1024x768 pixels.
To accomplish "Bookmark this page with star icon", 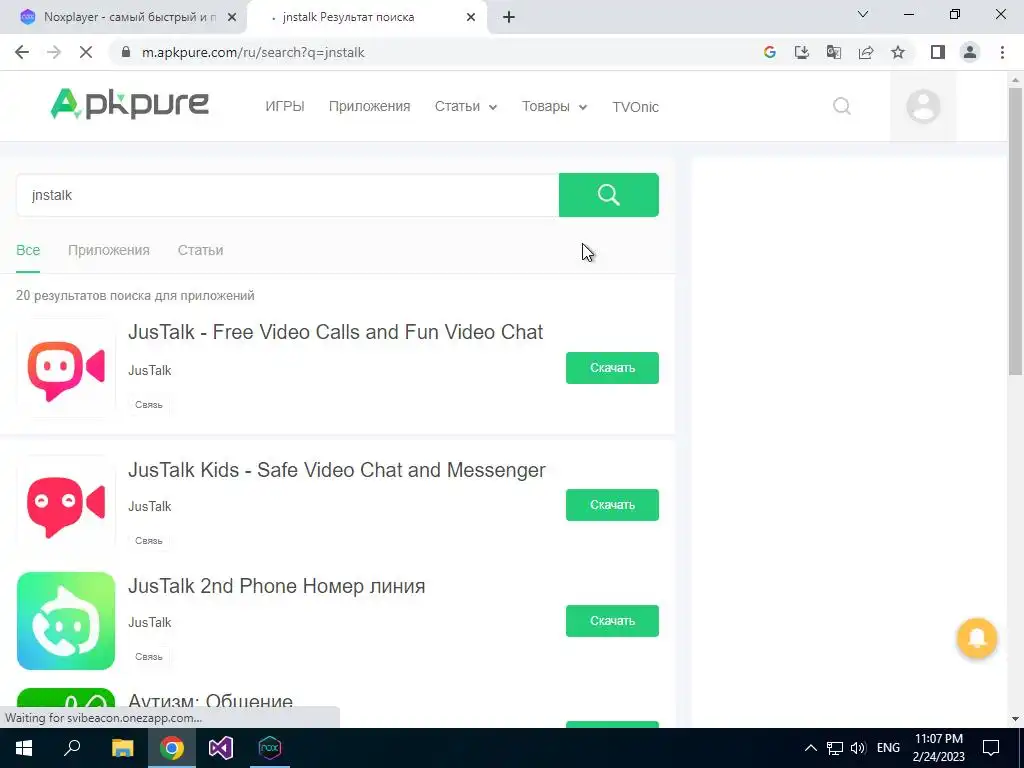I will [x=898, y=52].
